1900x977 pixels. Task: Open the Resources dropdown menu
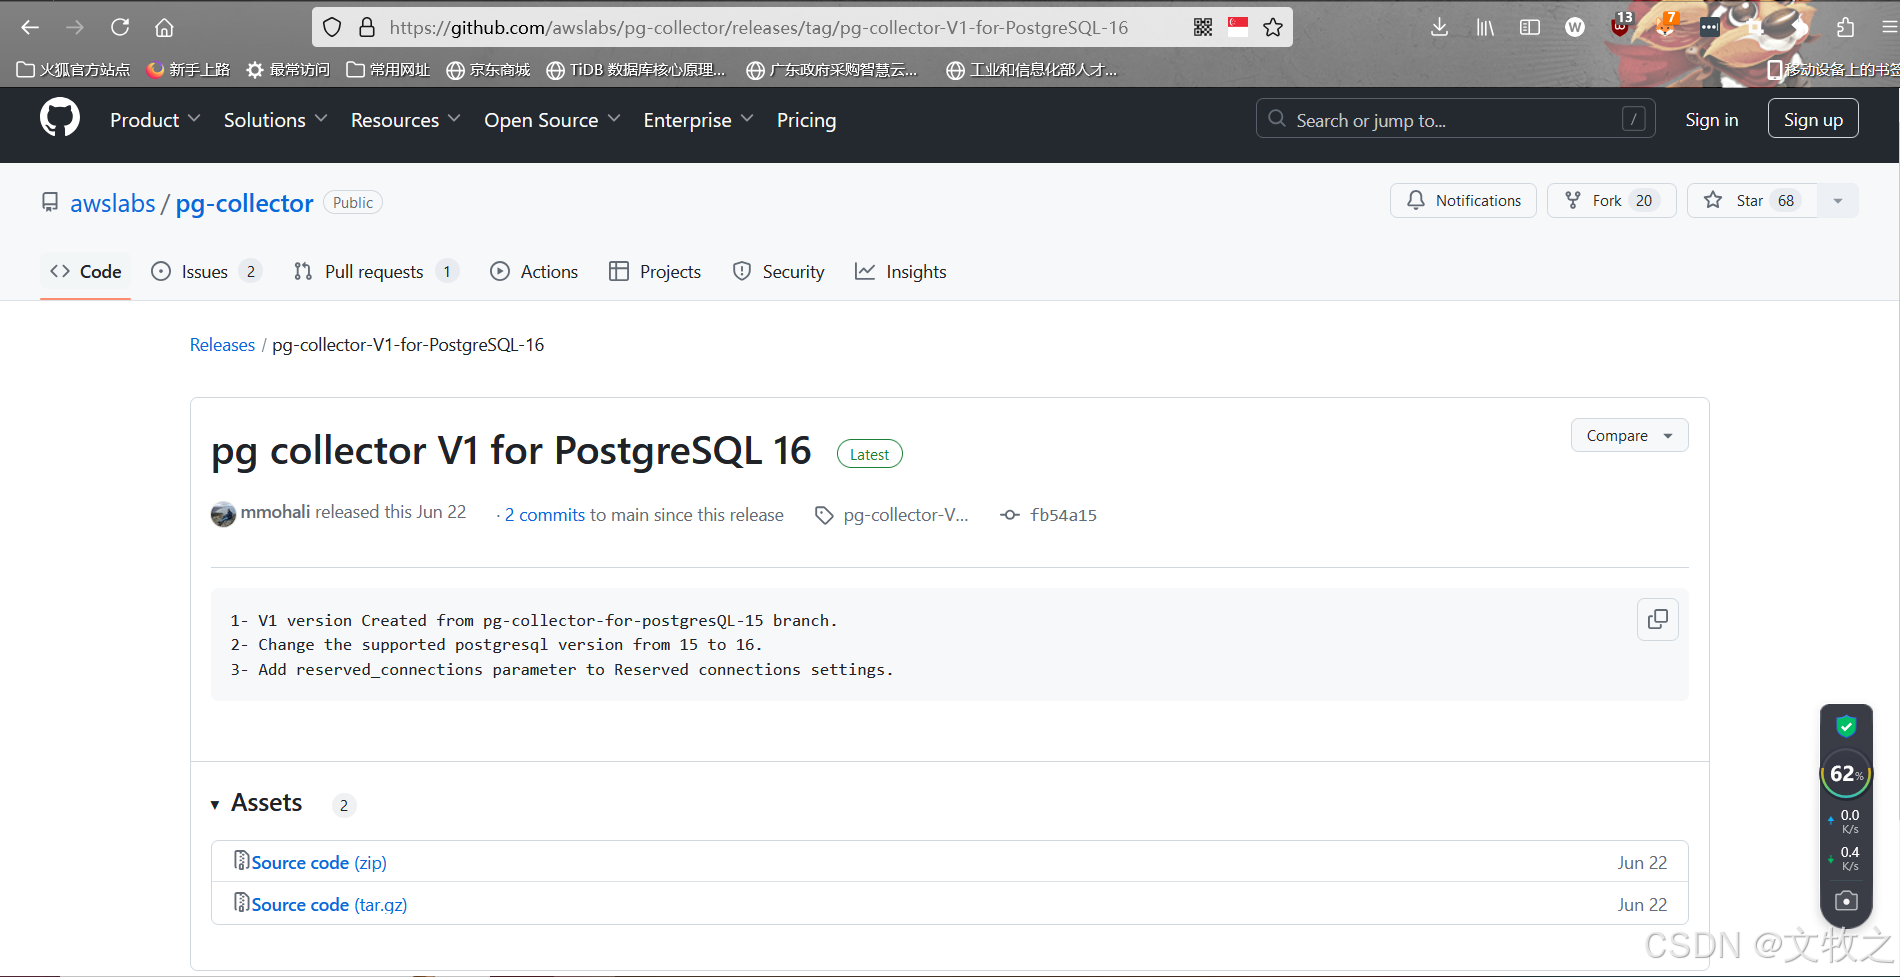pos(405,120)
